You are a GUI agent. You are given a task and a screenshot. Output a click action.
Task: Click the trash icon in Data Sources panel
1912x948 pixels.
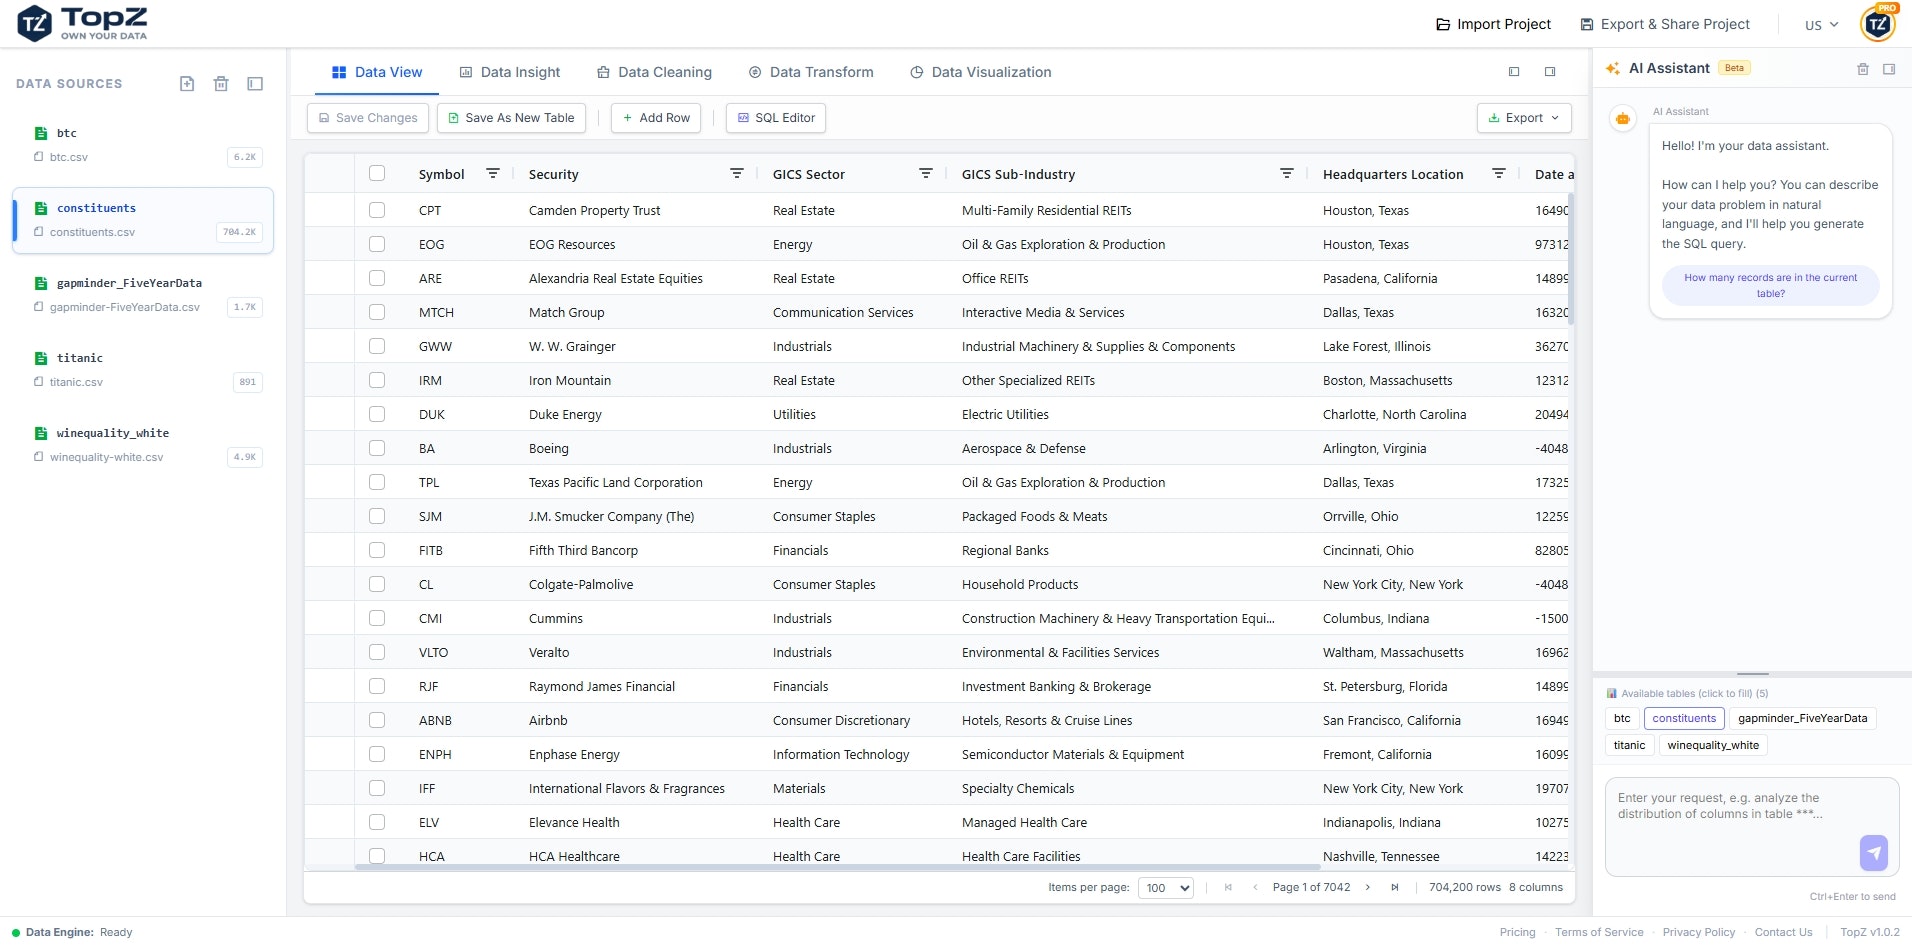click(x=221, y=84)
